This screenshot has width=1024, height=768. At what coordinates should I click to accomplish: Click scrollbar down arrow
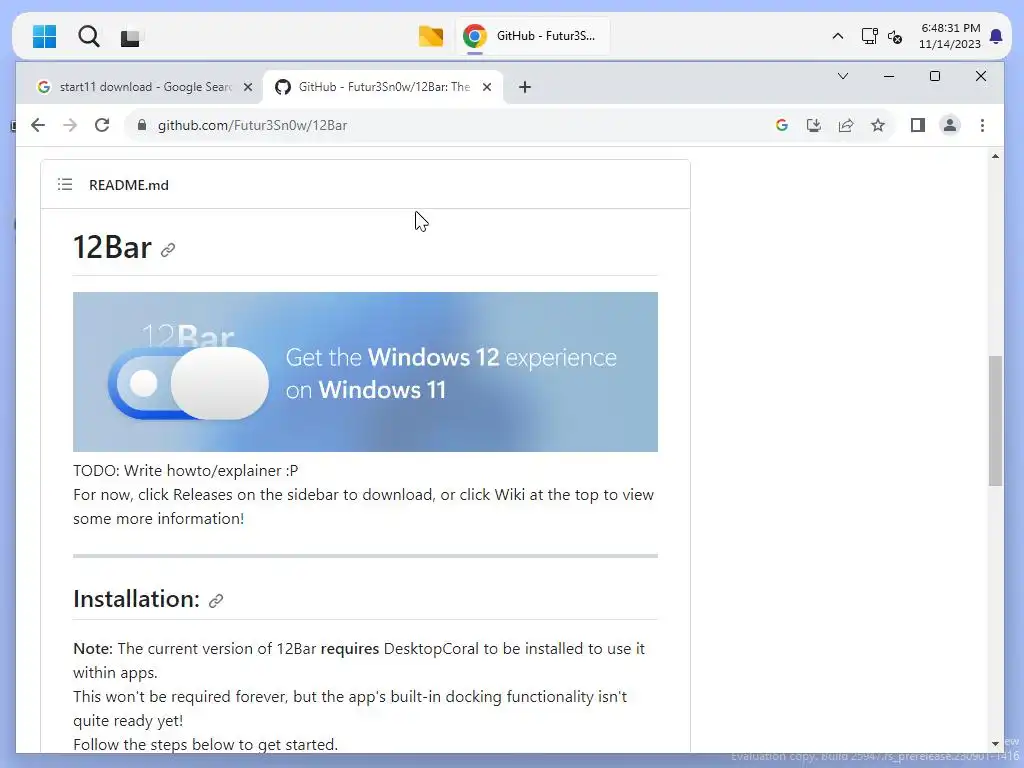click(x=995, y=744)
